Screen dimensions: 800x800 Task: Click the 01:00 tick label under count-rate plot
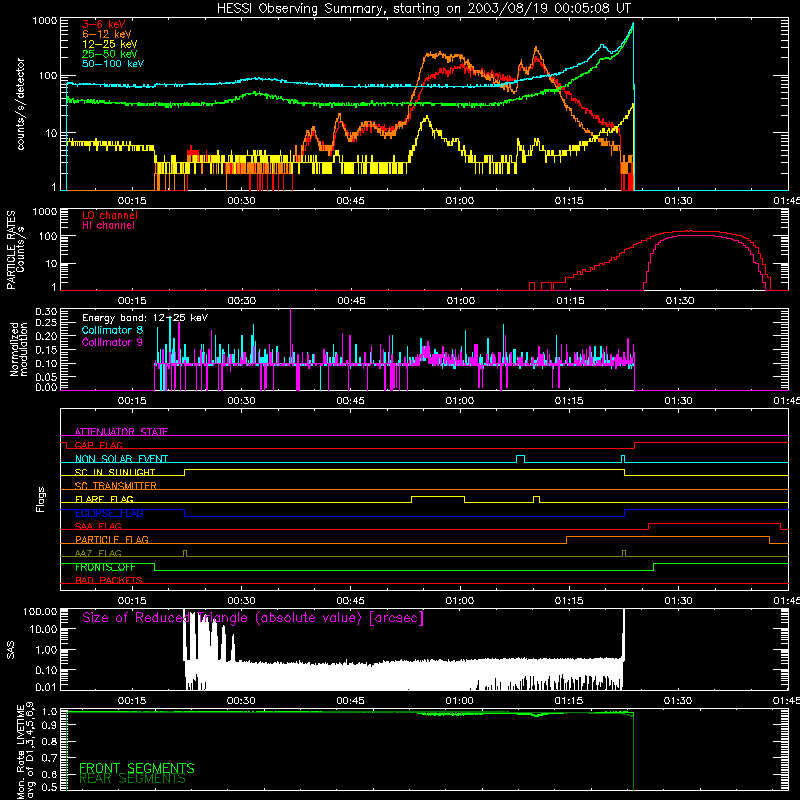pos(460,201)
